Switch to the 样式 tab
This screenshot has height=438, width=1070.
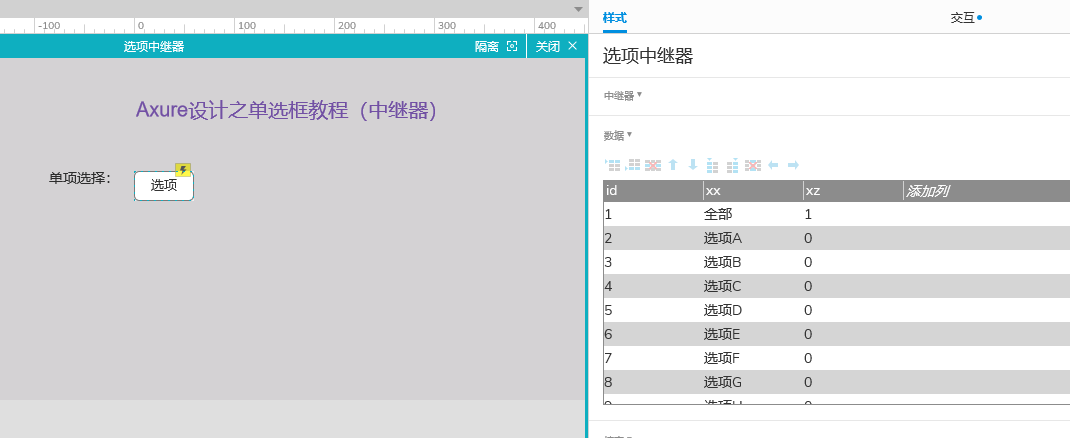[x=614, y=18]
